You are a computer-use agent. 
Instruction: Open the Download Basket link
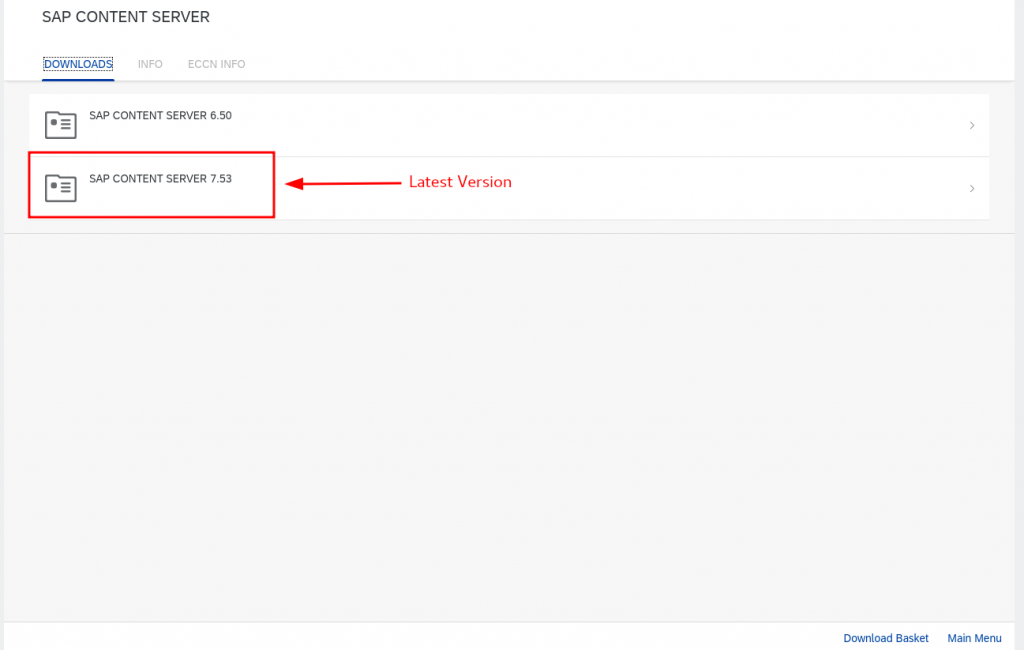(885, 638)
